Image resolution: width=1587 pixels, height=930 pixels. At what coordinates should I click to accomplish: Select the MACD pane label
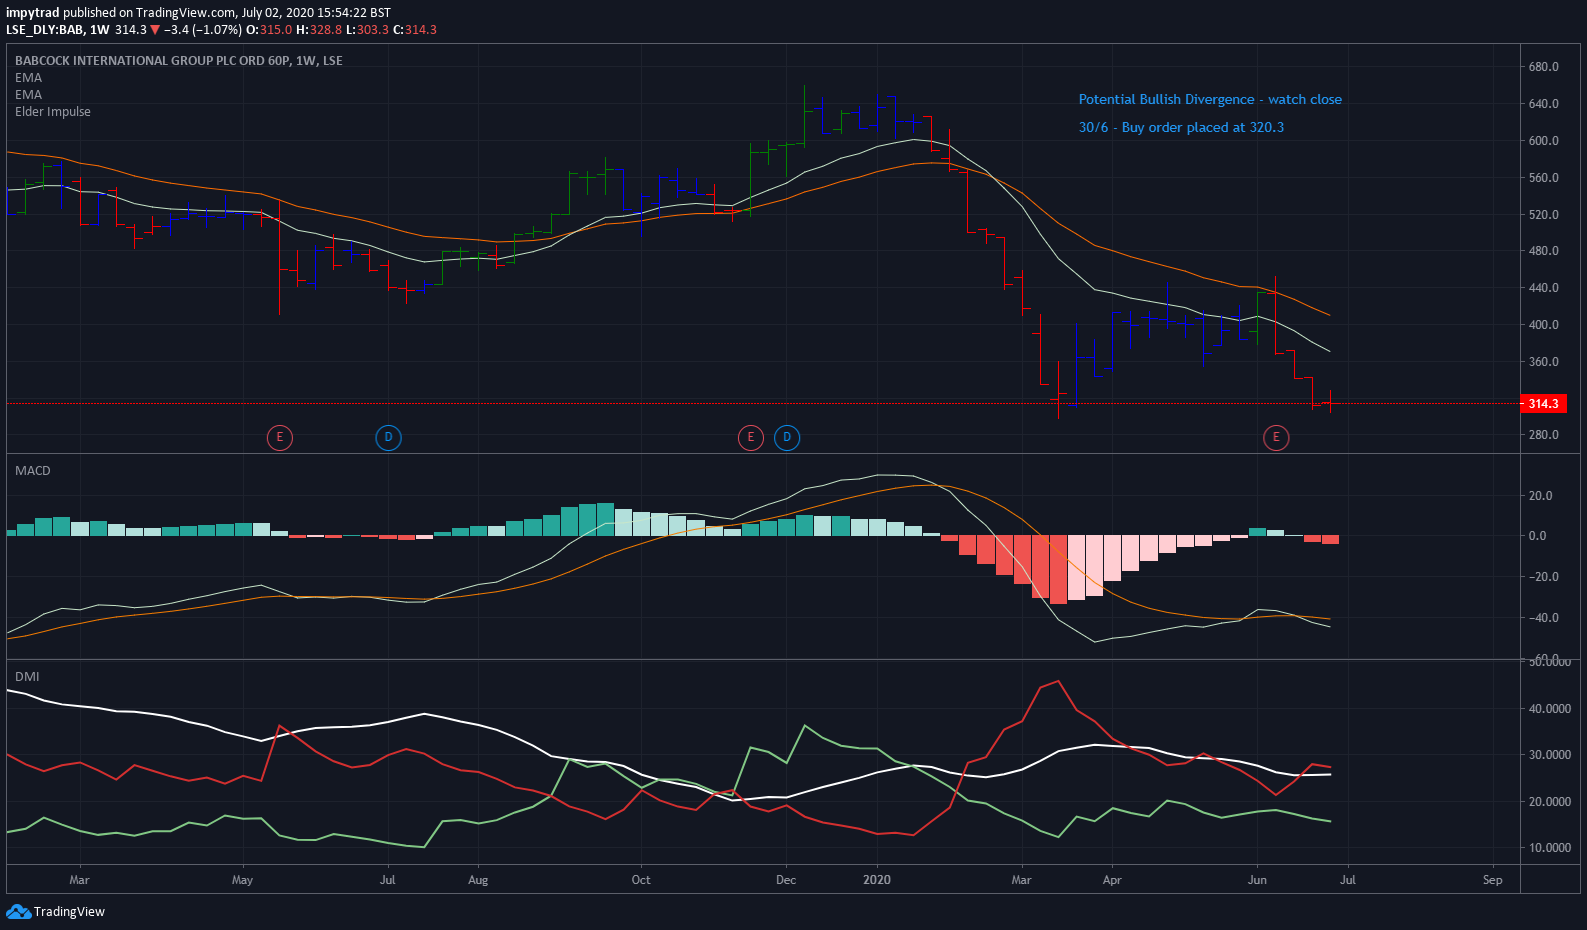33,471
